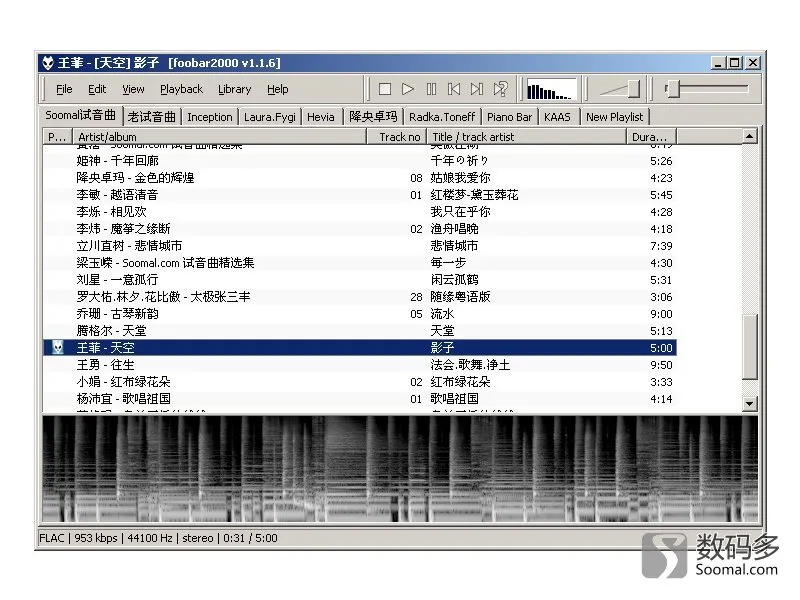Select the 罗大佑.林夕.花比傲 - 太极张三丰 row
Image resolution: width=800 pixels, height=600 pixels.
tap(360, 297)
